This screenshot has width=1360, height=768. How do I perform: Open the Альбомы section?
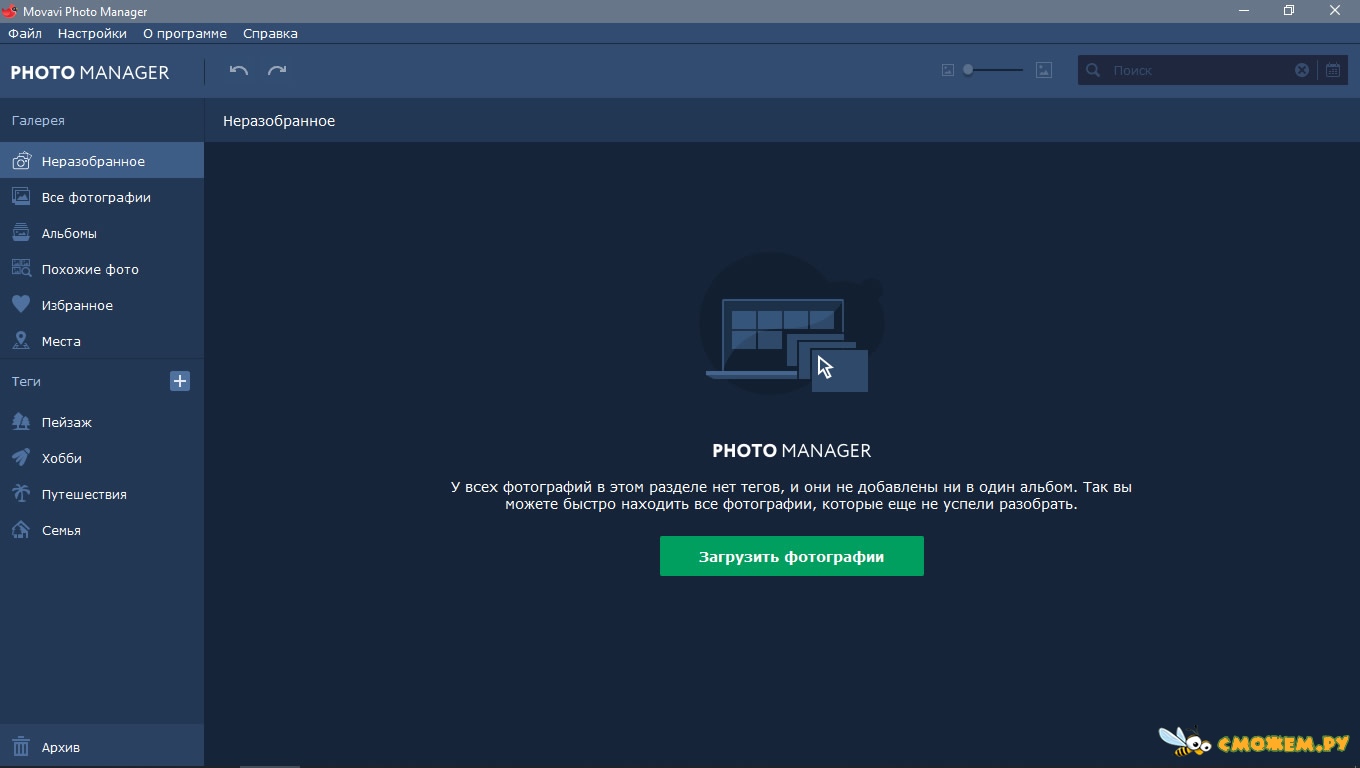[x=102, y=233]
